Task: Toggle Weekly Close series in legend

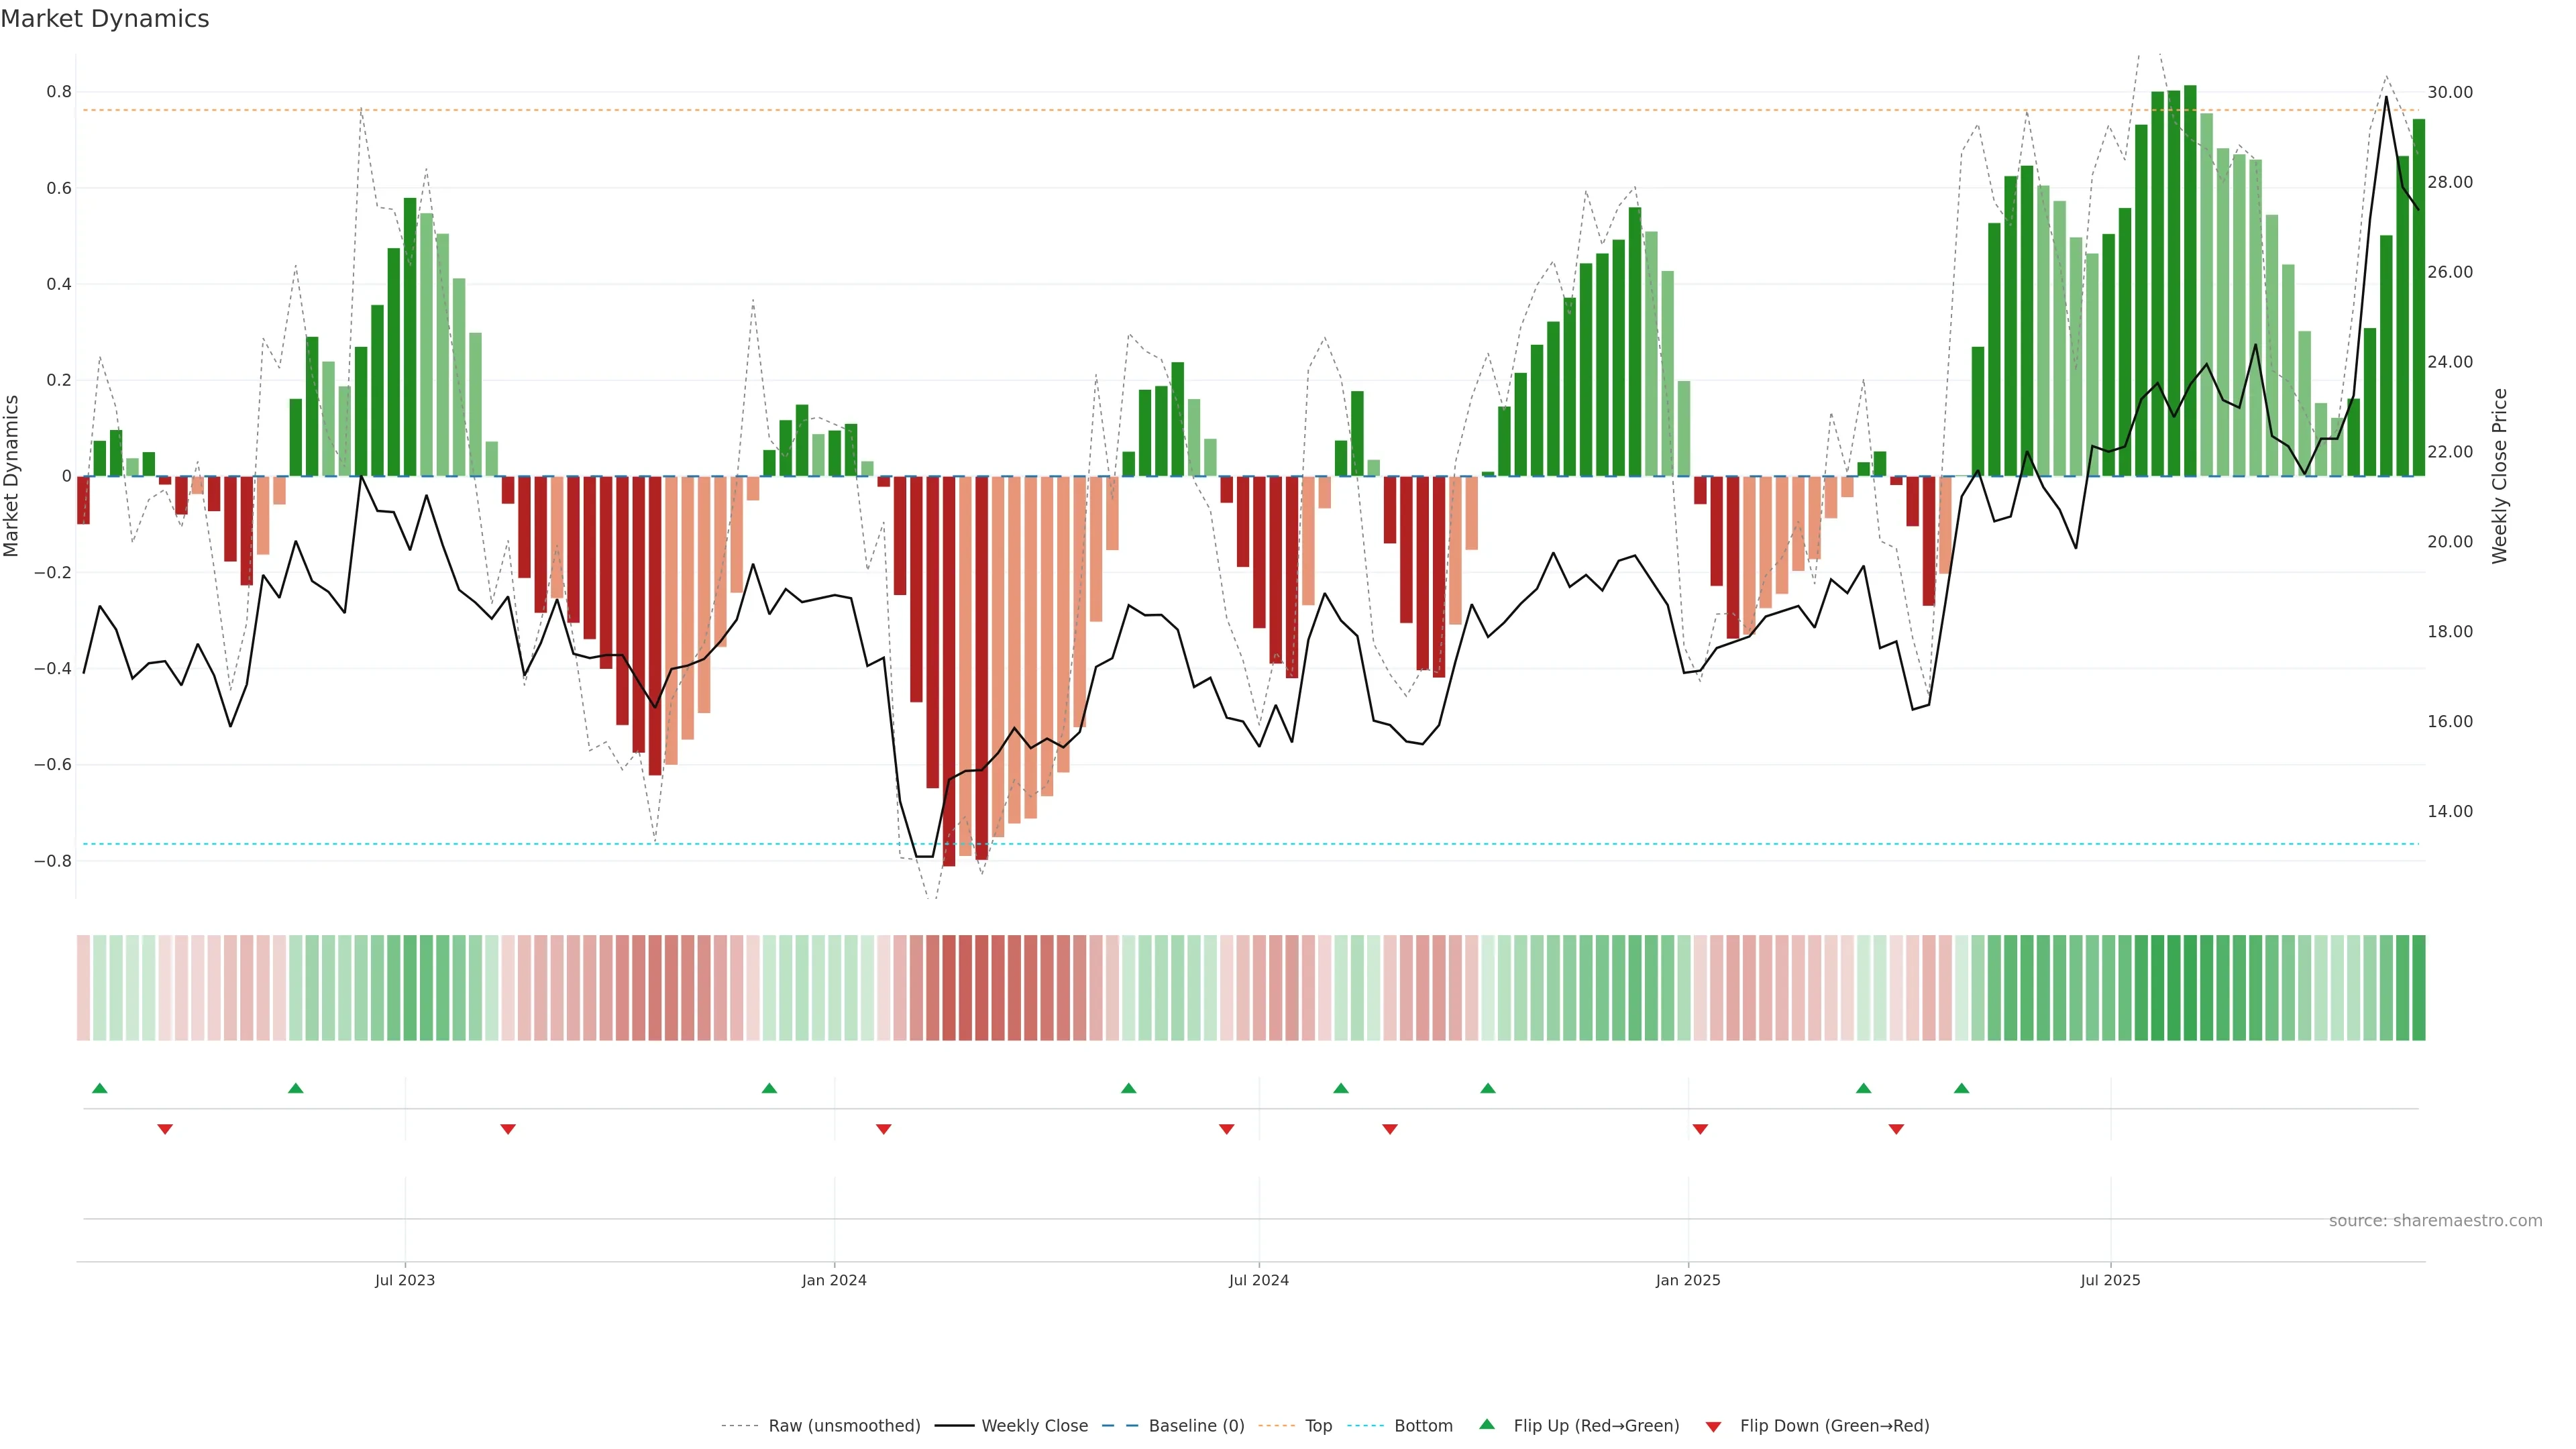Action: [1034, 1426]
